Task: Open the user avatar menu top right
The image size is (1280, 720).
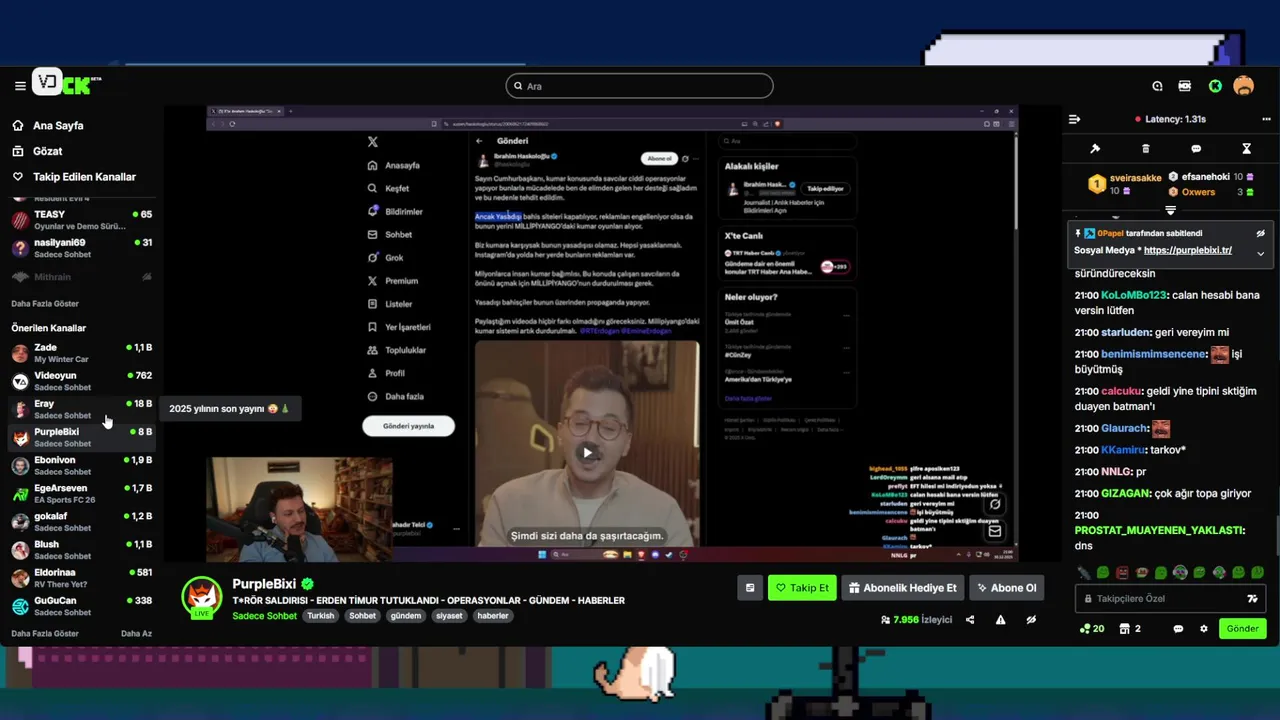Action: tap(1243, 86)
